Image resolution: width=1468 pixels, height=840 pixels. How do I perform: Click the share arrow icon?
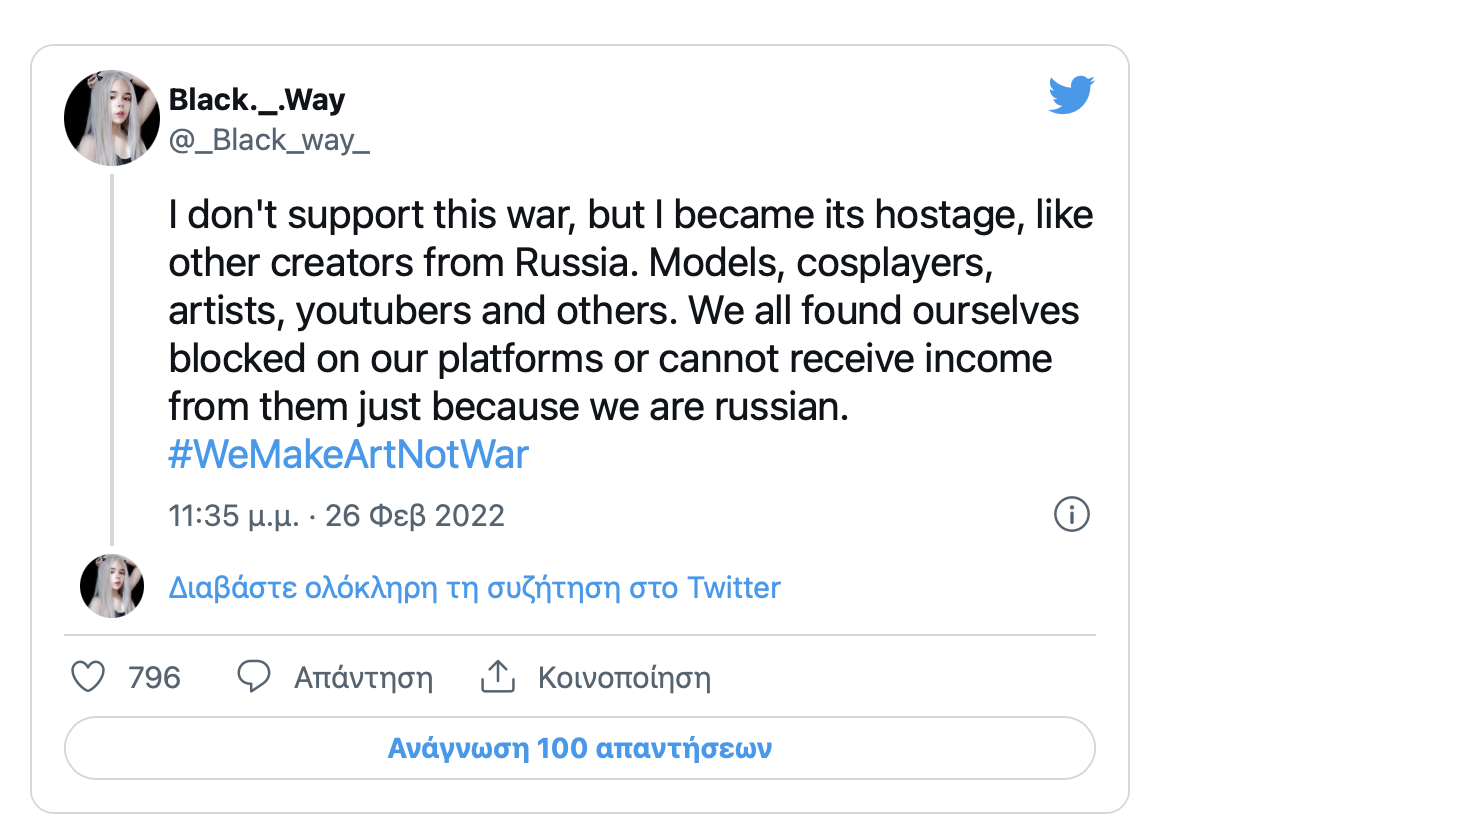498,677
